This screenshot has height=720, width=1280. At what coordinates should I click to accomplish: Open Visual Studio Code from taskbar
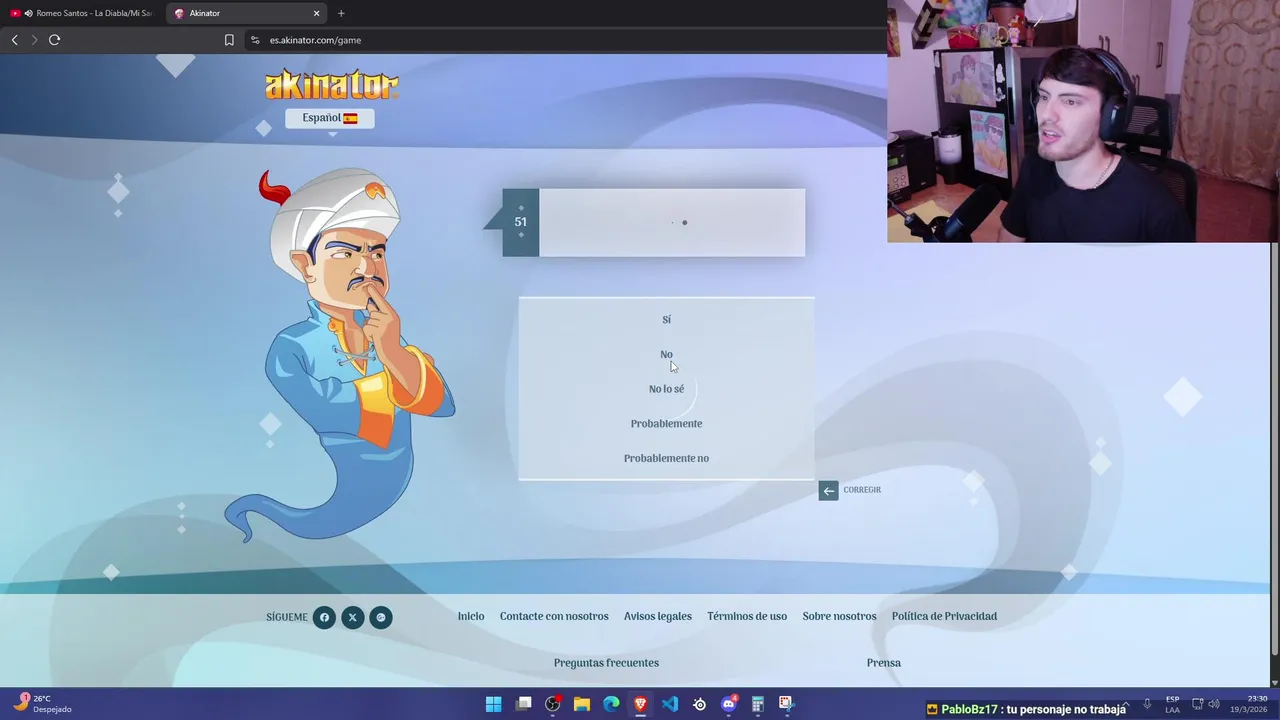(670, 704)
